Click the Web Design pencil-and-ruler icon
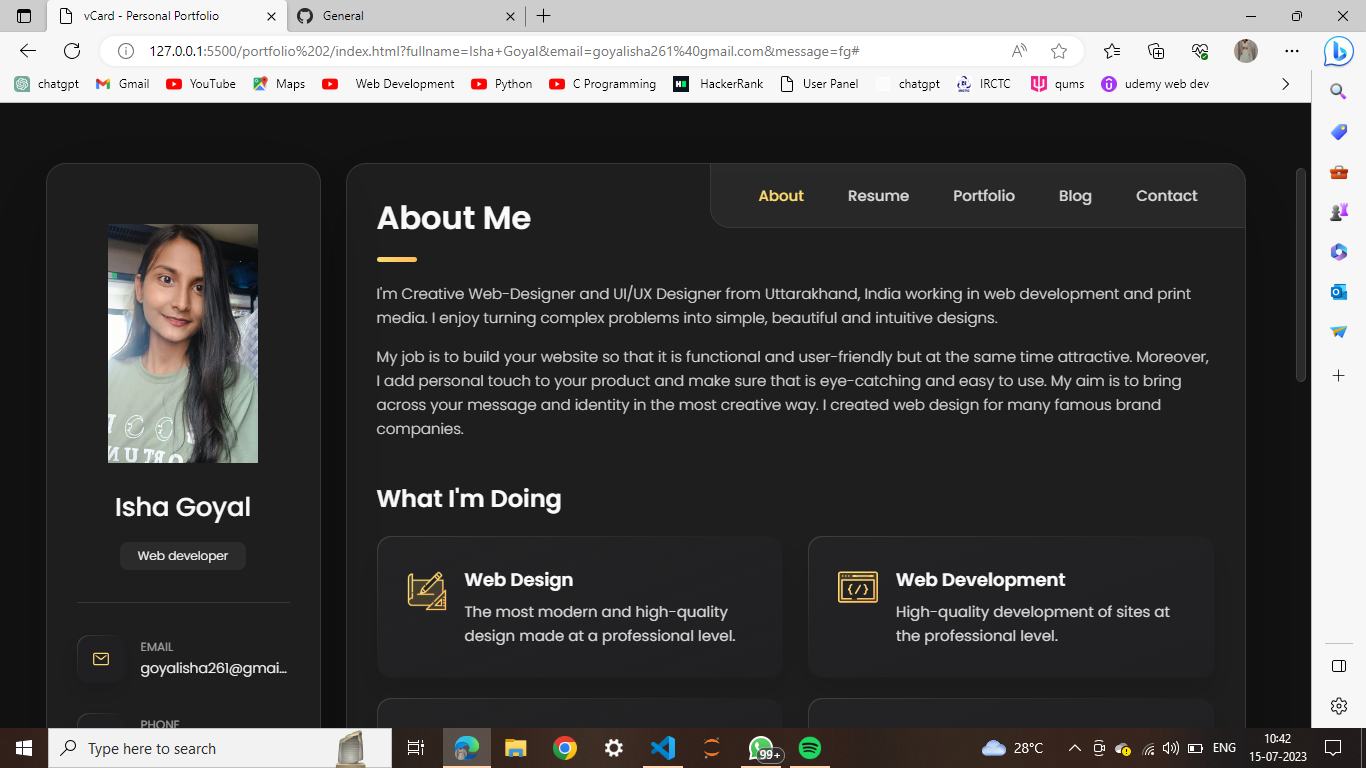Viewport: 1366px width, 768px height. click(425, 590)
